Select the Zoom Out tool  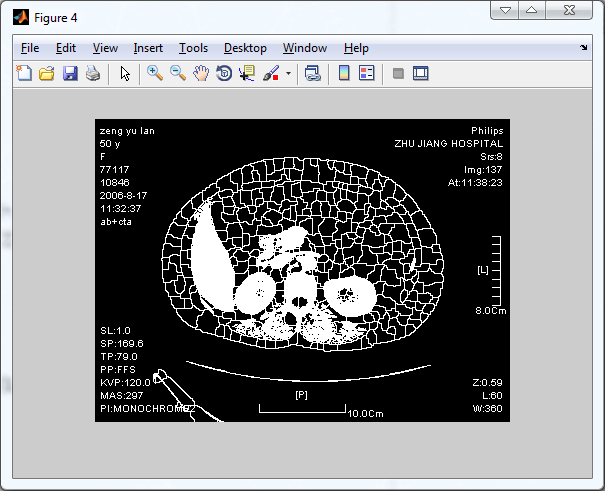[178, 73]
